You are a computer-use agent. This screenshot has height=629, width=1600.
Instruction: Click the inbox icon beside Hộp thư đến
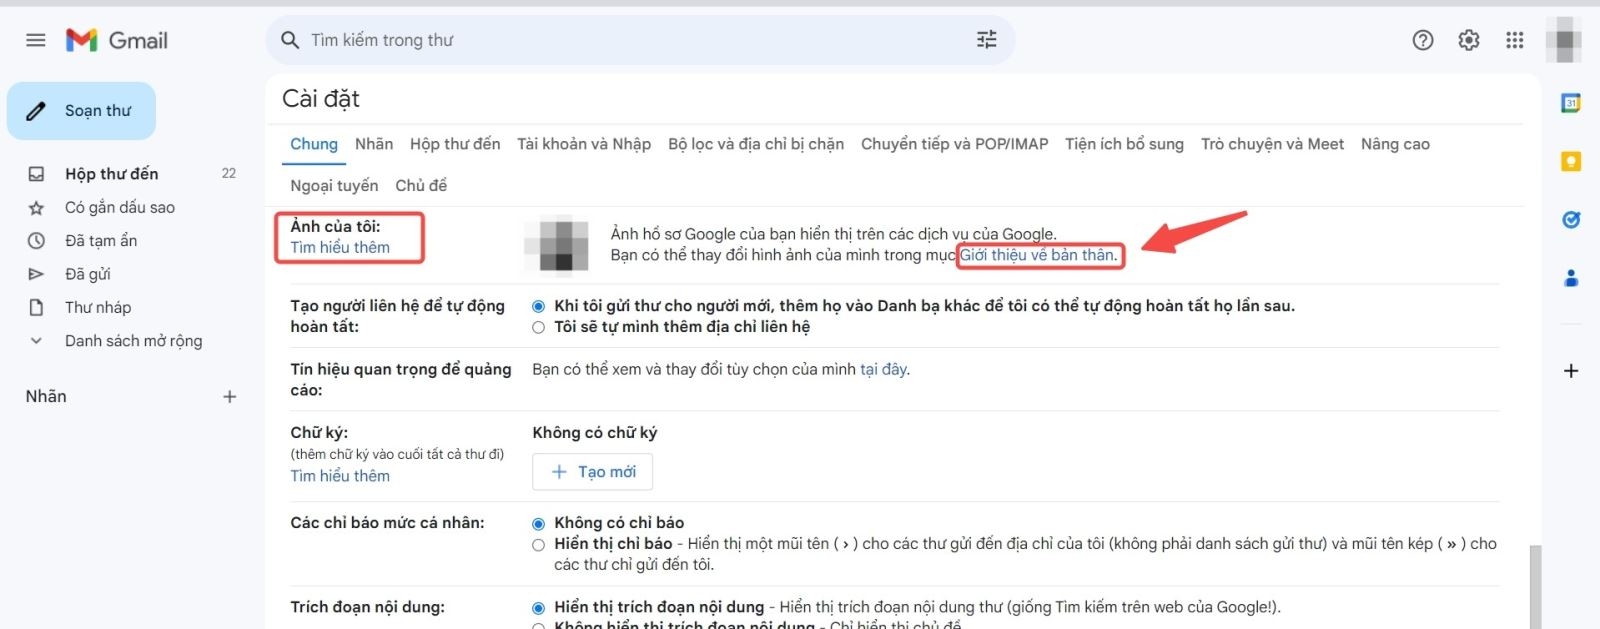pos(36,174)
